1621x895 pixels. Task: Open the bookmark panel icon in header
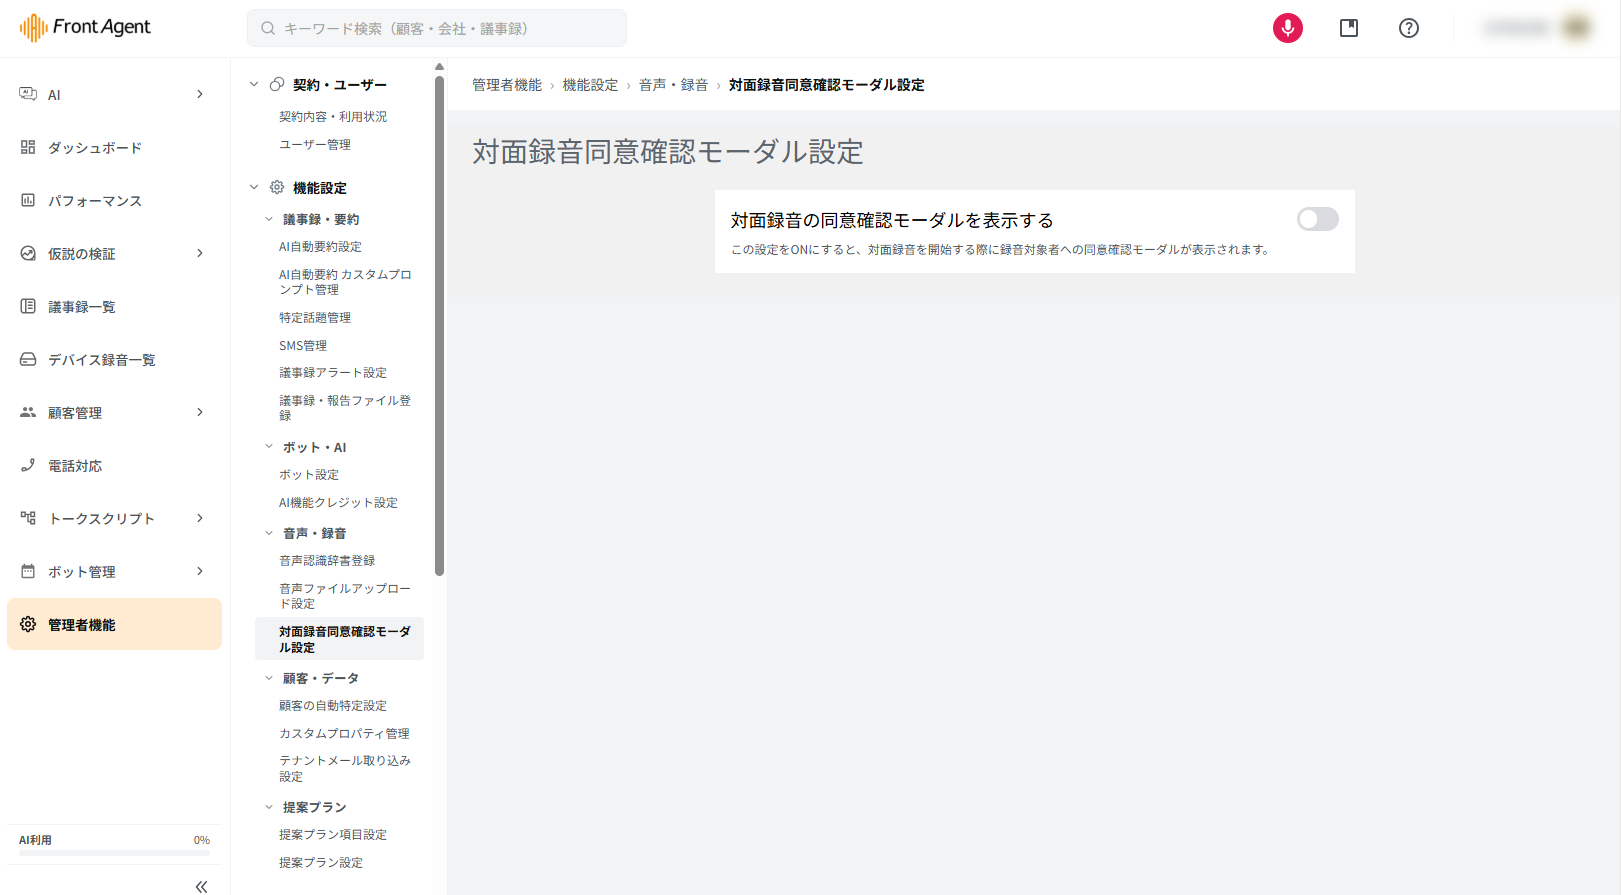click(x=1349, y=28)
